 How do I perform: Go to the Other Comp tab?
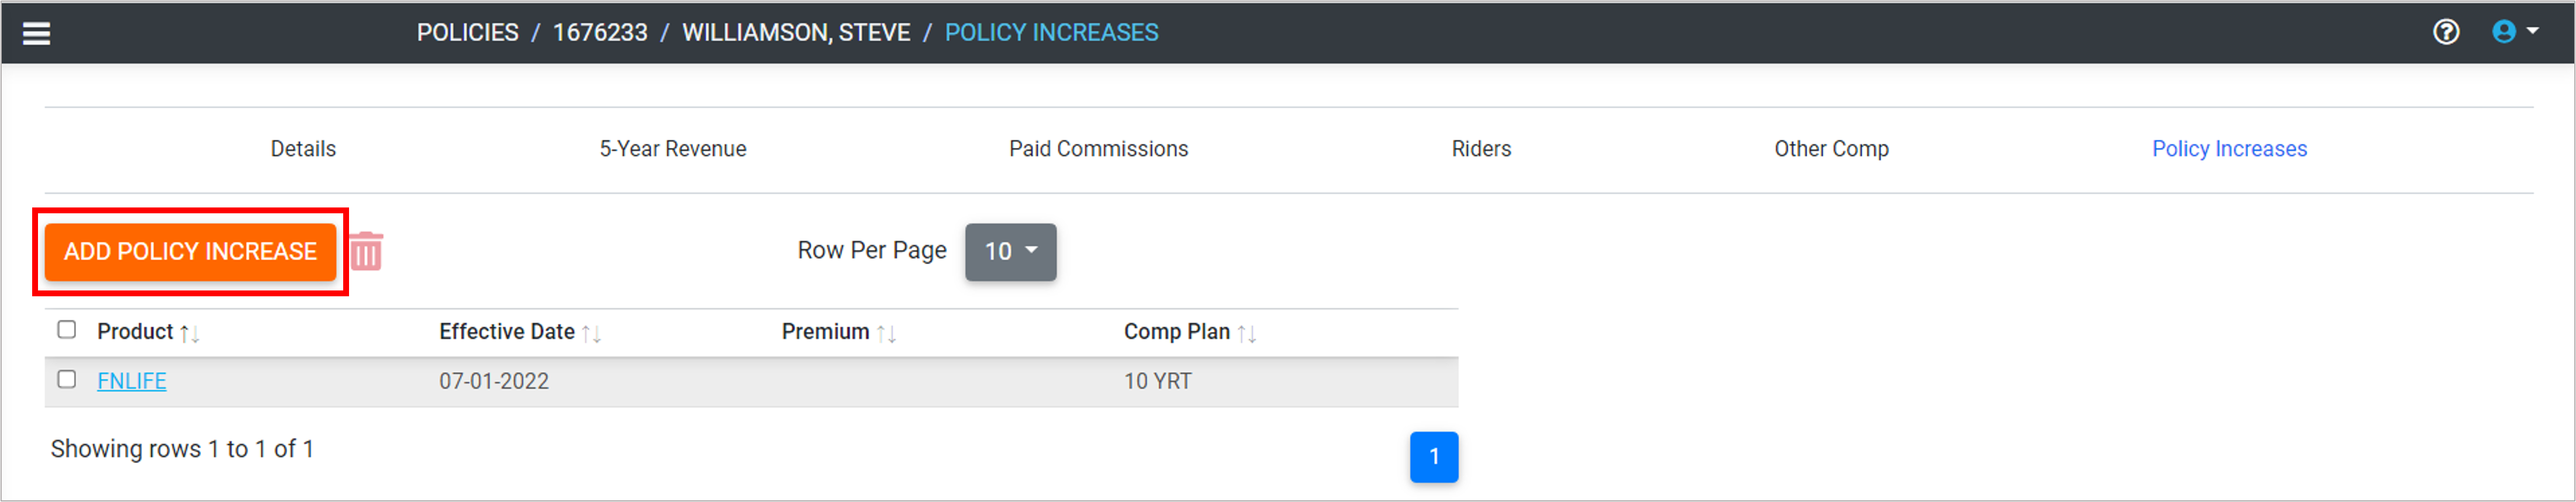click(1831, 149)
